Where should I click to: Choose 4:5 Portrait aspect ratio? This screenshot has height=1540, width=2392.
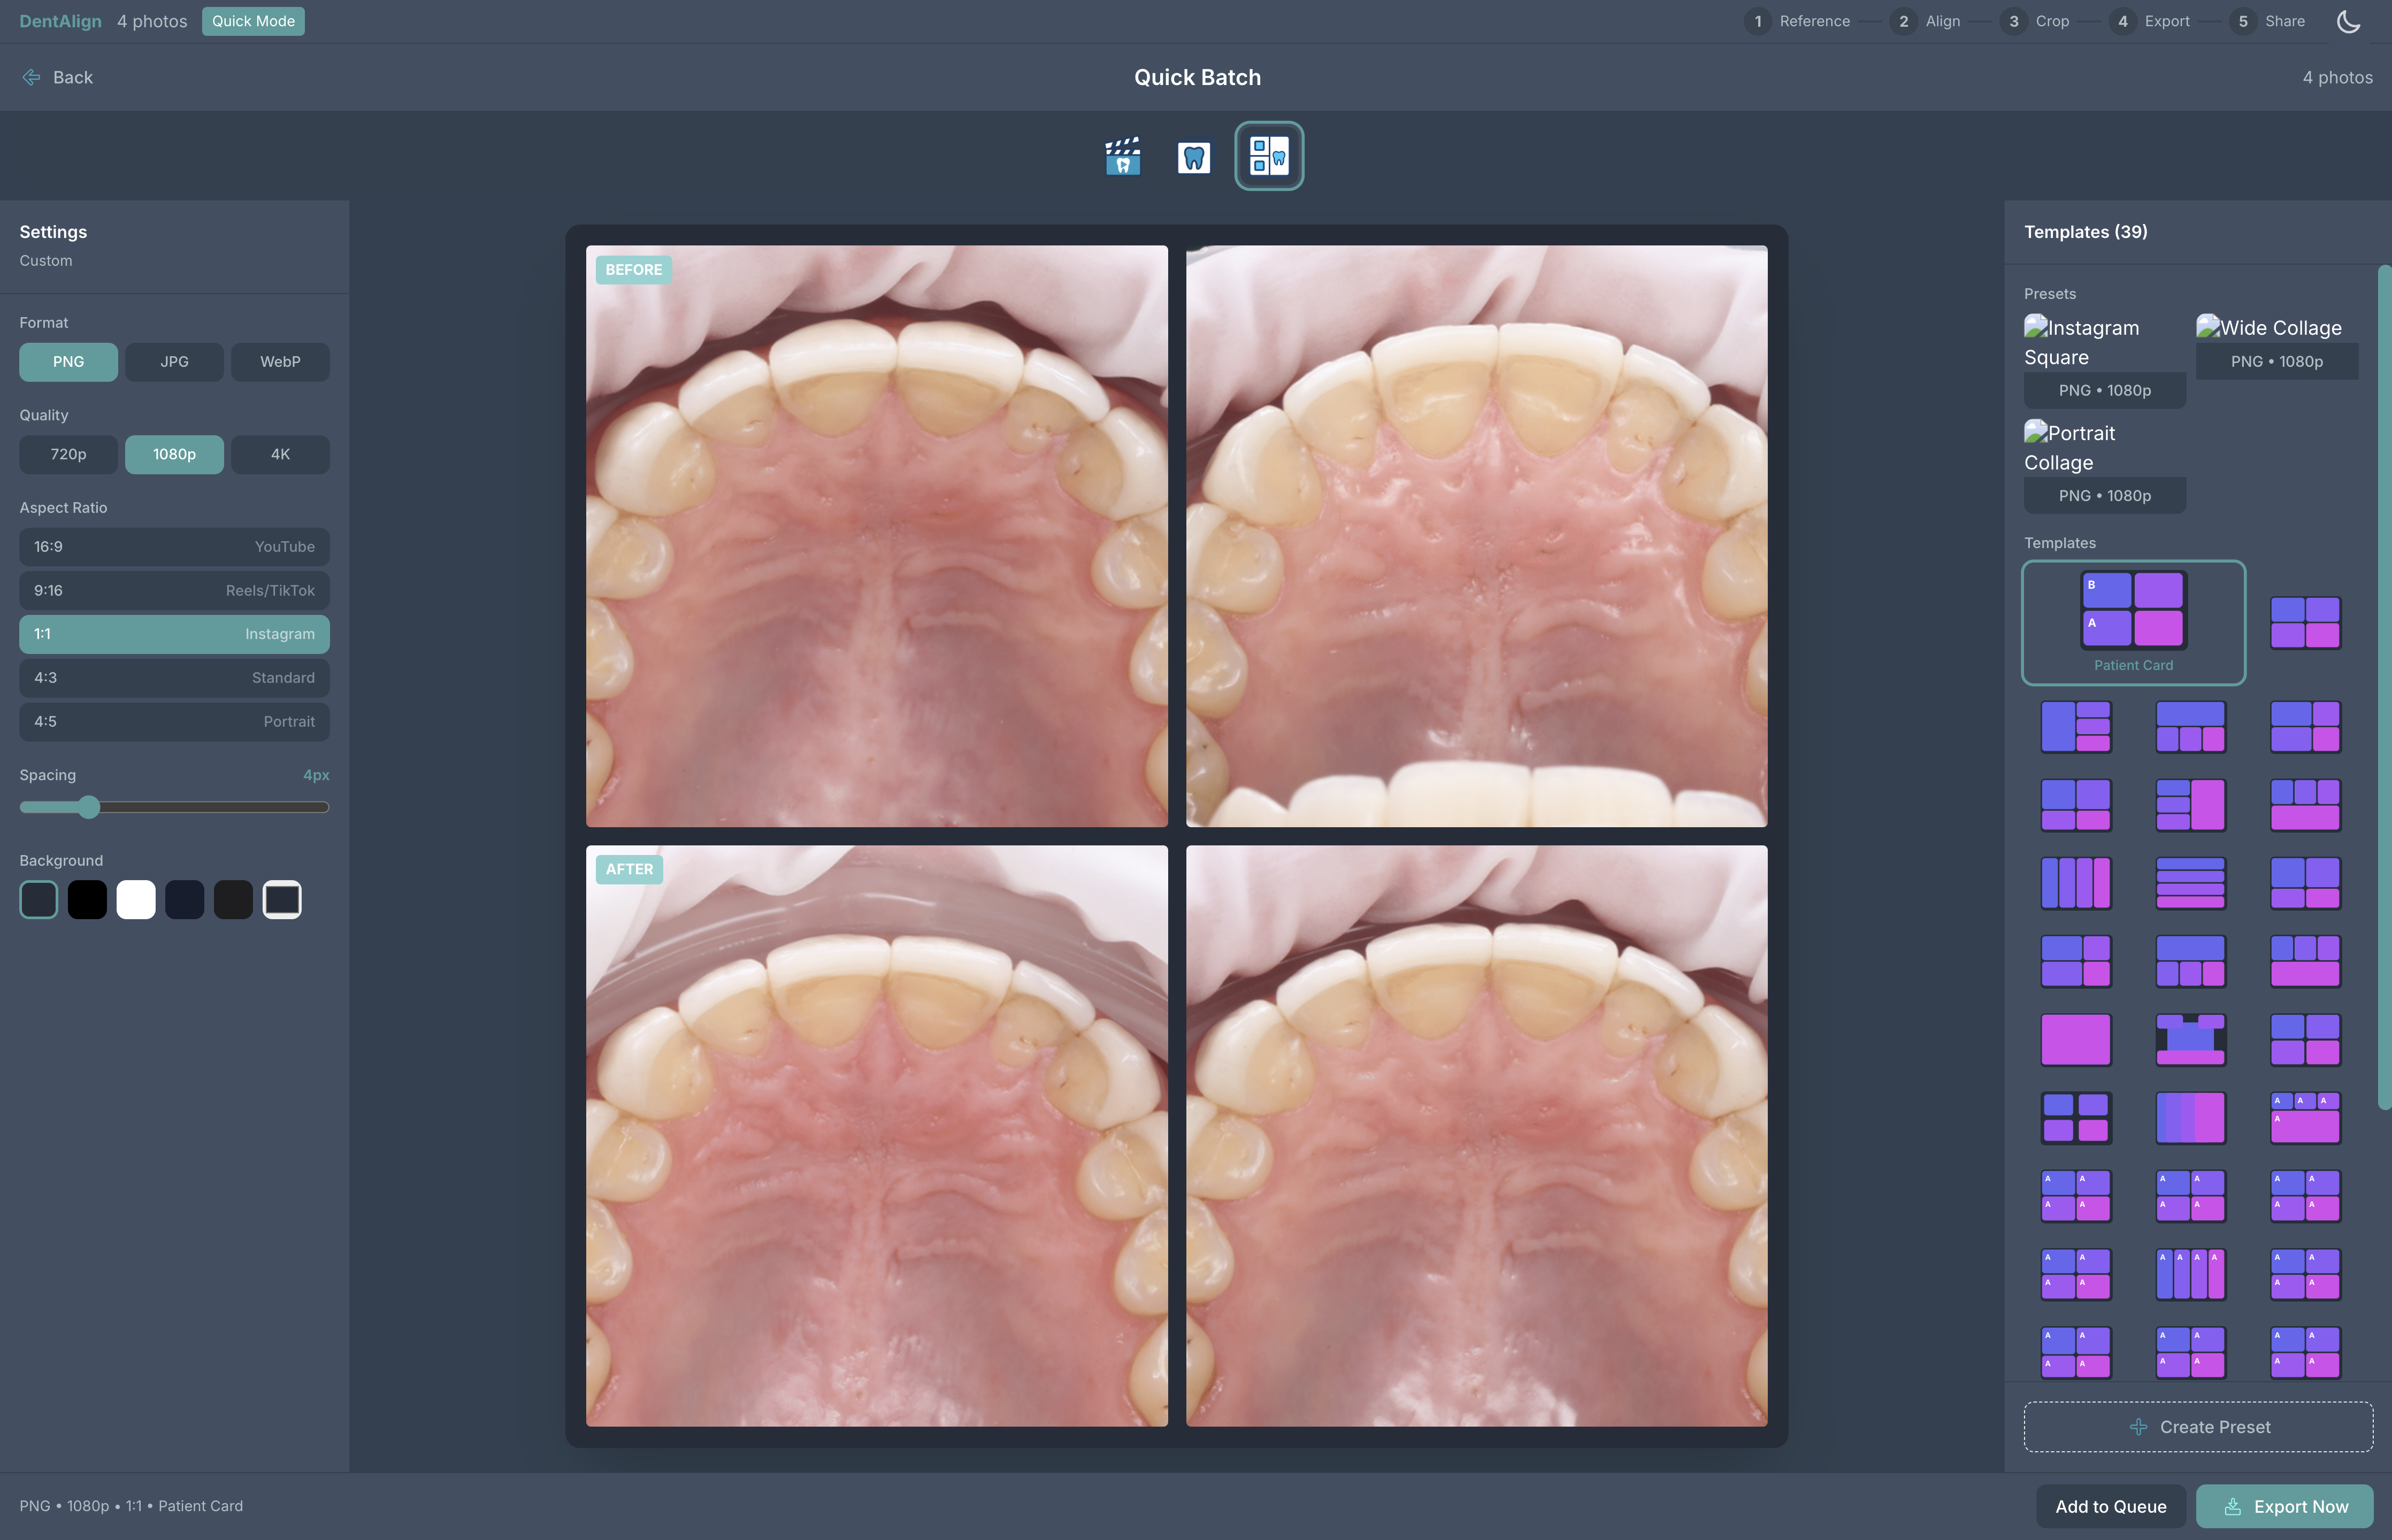click(174, 721)
